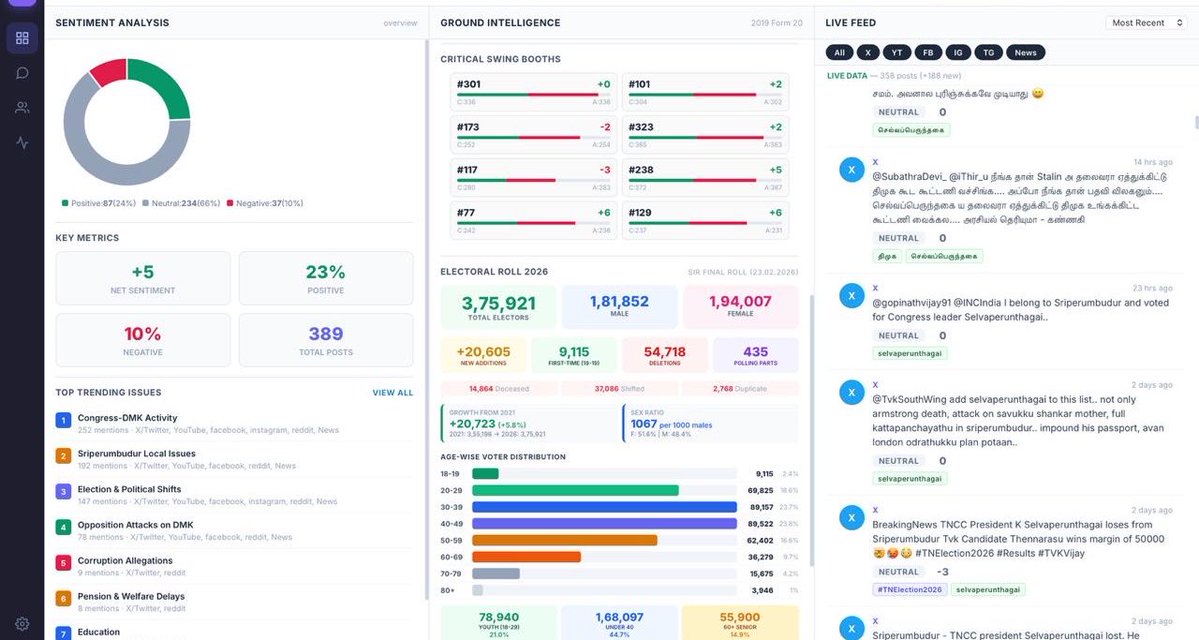Click rank badge 1 for Congress-DMK Activity
1199x640 pixels.
pyautogui.click(x=63, y=421)
